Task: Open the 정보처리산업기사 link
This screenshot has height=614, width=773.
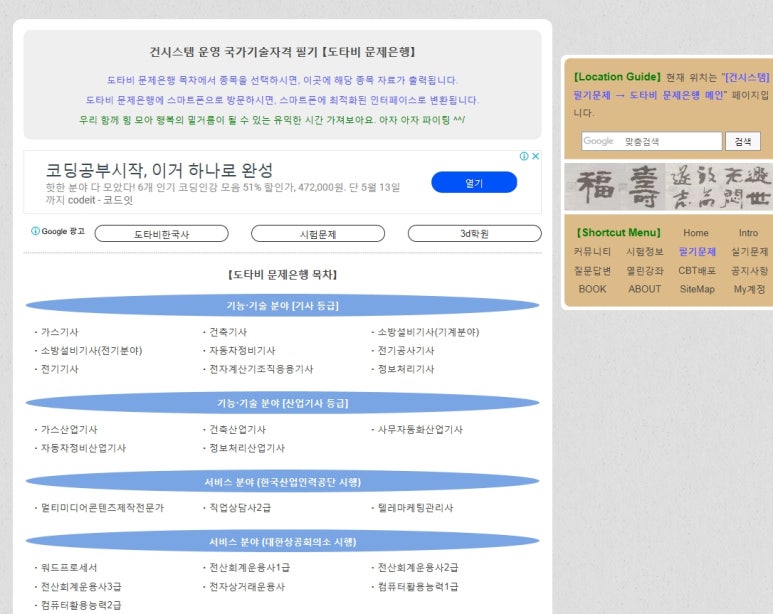Action: tap(247, 448)
